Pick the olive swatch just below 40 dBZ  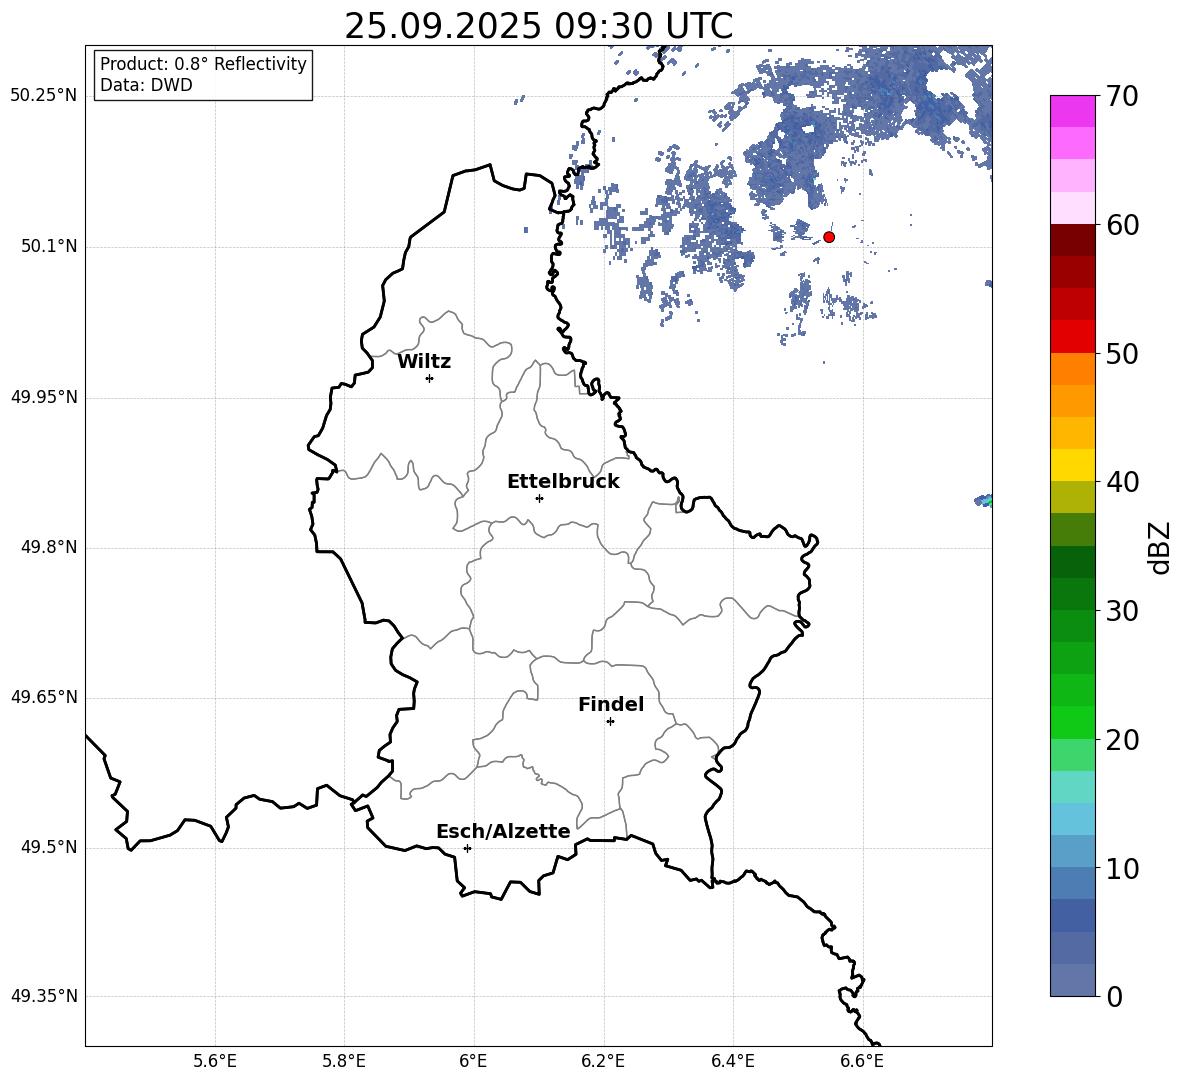(x=1072, y=497)
